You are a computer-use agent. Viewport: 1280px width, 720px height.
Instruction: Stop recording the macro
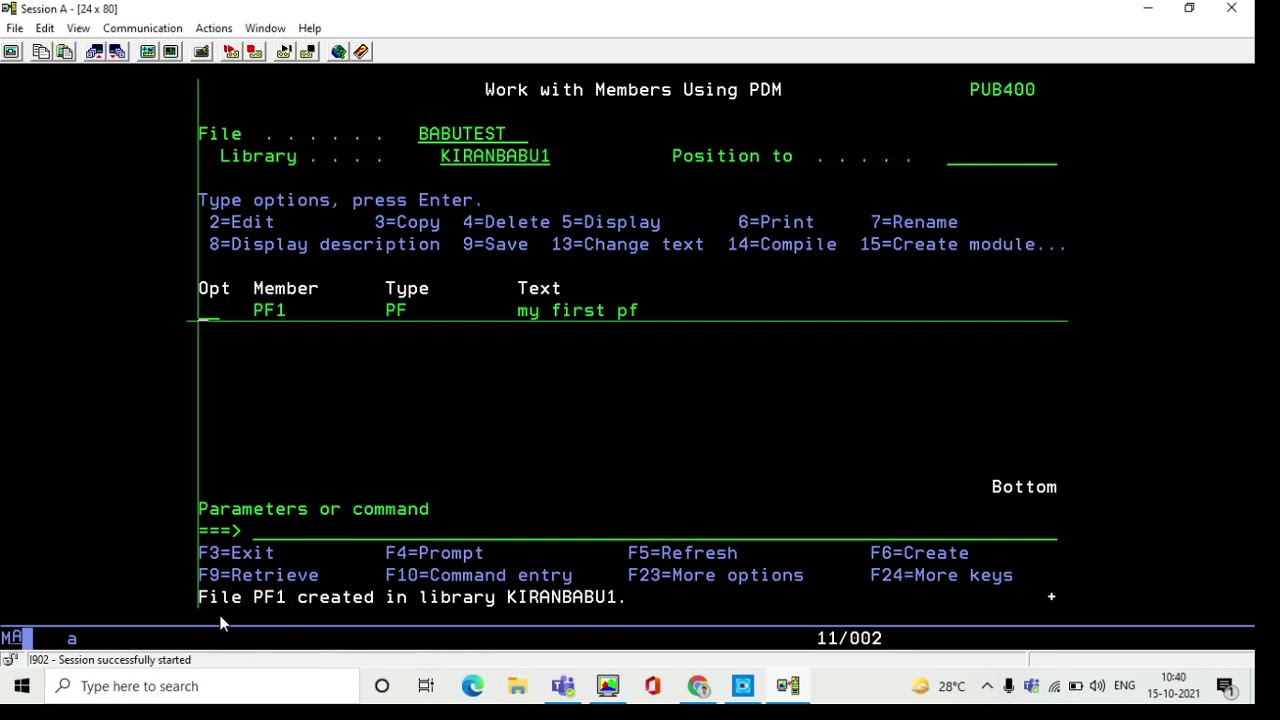(254, 51)
